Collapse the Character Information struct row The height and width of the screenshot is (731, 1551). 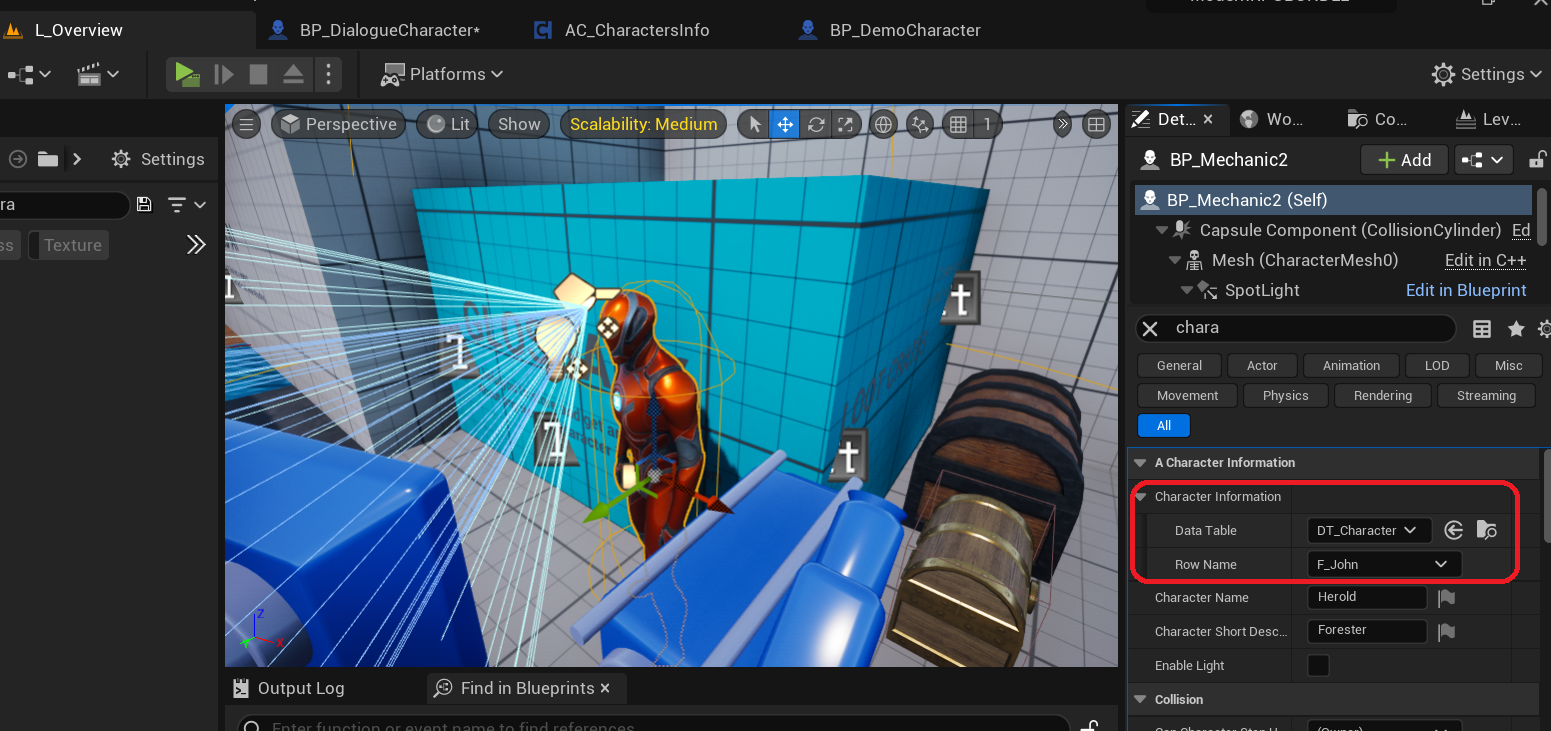(x=1141, y=497)
